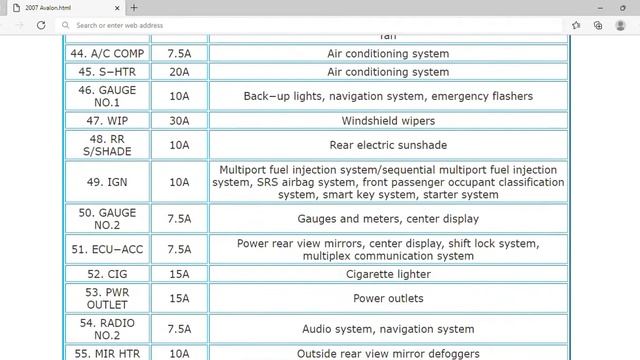Image resolution: width=640 pixels, height=360 pixels.
Task: Select the 52. CIG cell
Action: coord(107,274)
